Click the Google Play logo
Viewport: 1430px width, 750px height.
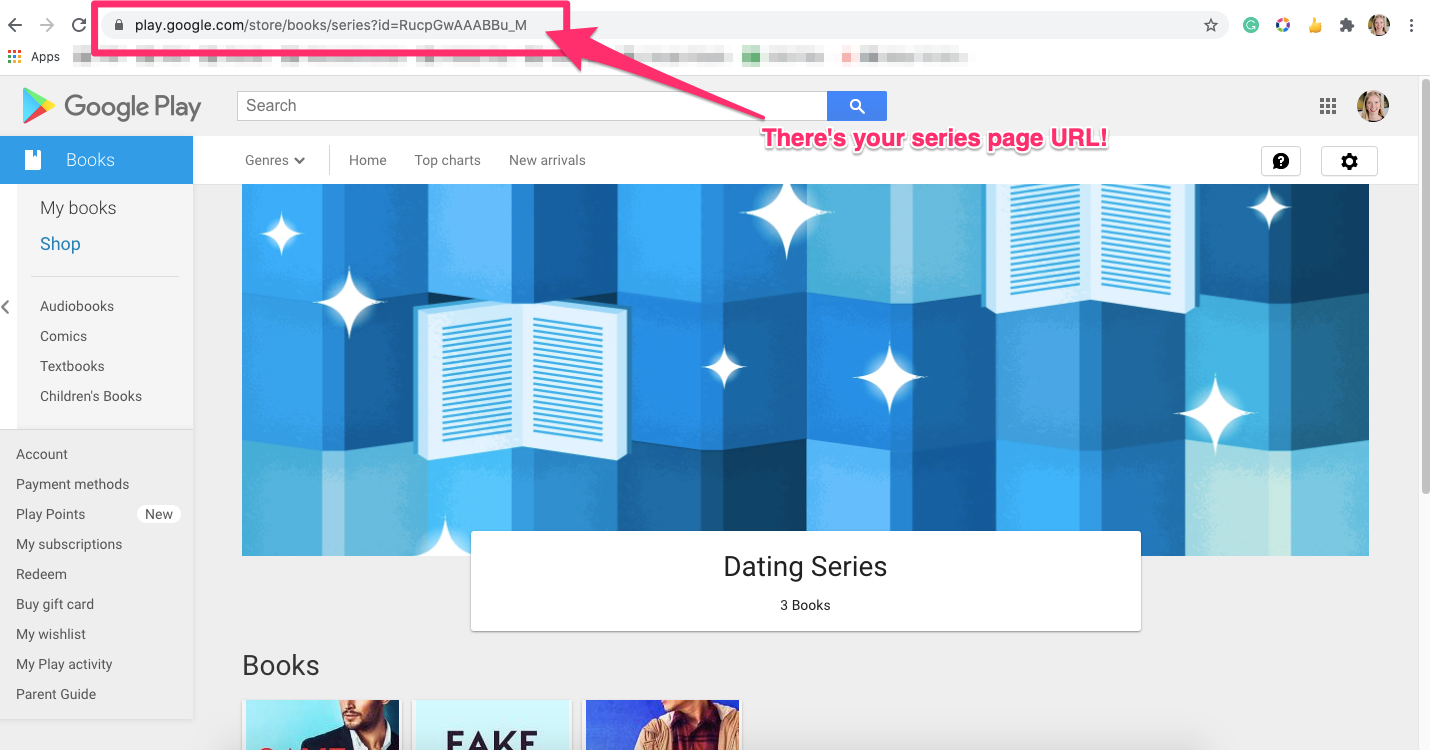tap(112, 106)
